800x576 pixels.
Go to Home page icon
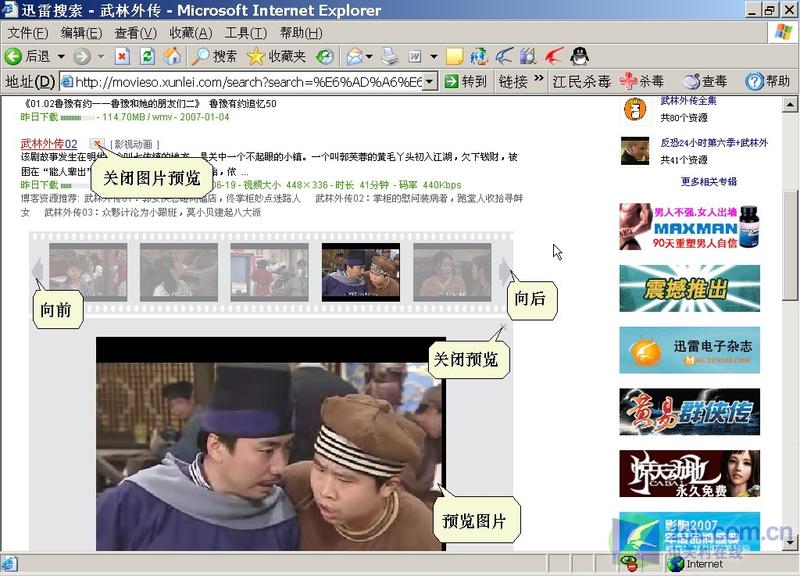tap(172, 56)
